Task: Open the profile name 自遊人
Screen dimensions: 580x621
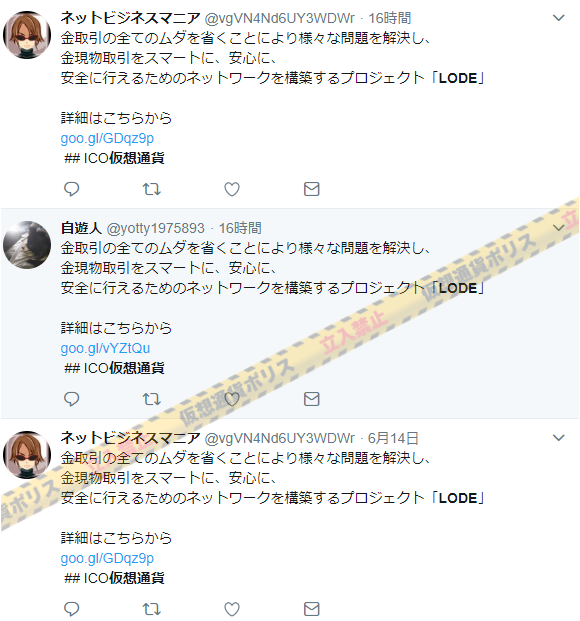Action: pos(81,228)
